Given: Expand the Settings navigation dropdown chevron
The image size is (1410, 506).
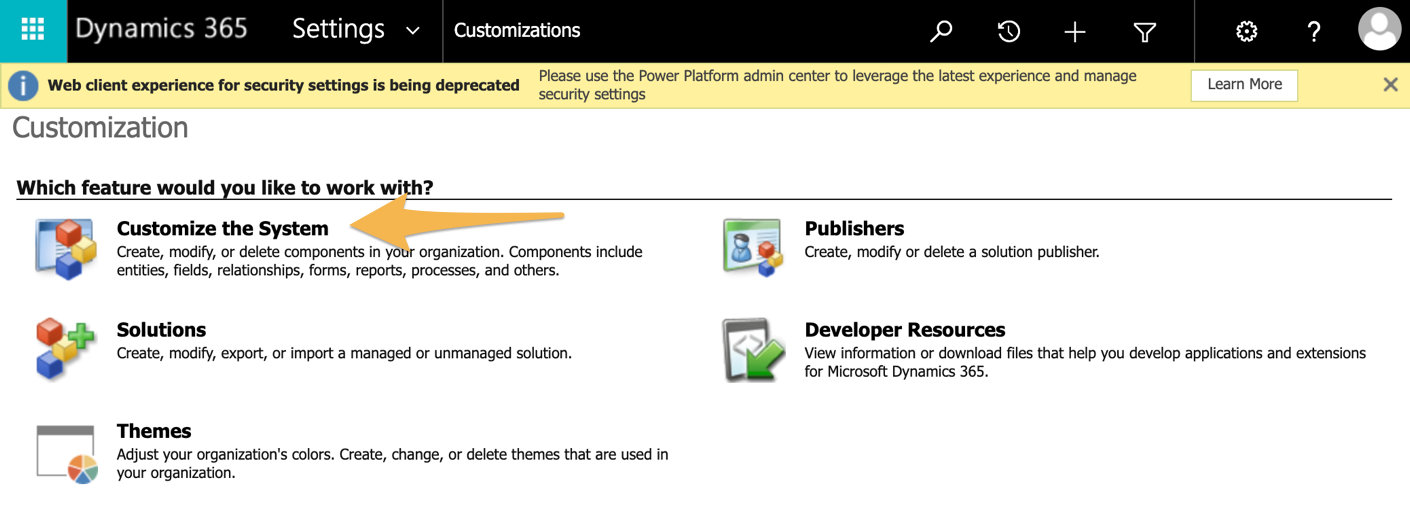Looking at the screenshot, I should coord(413,31).
